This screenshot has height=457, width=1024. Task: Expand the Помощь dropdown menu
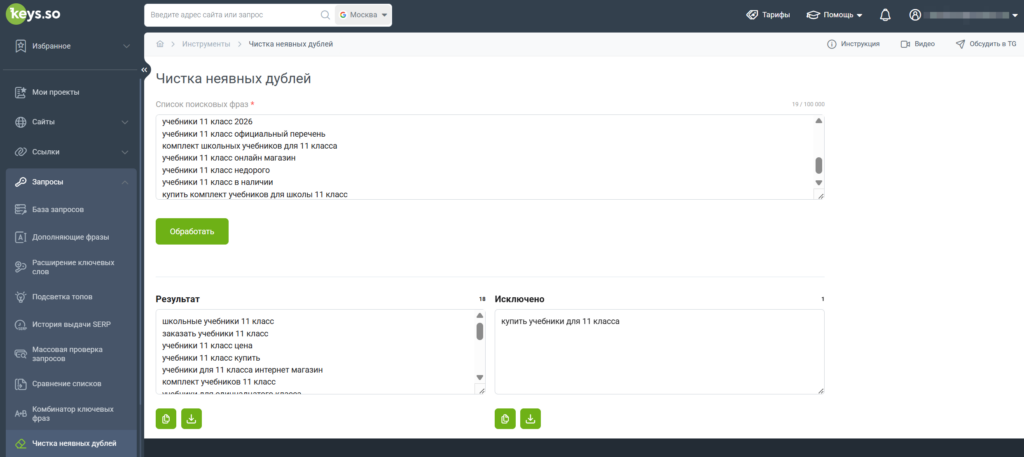pos(835,15)
